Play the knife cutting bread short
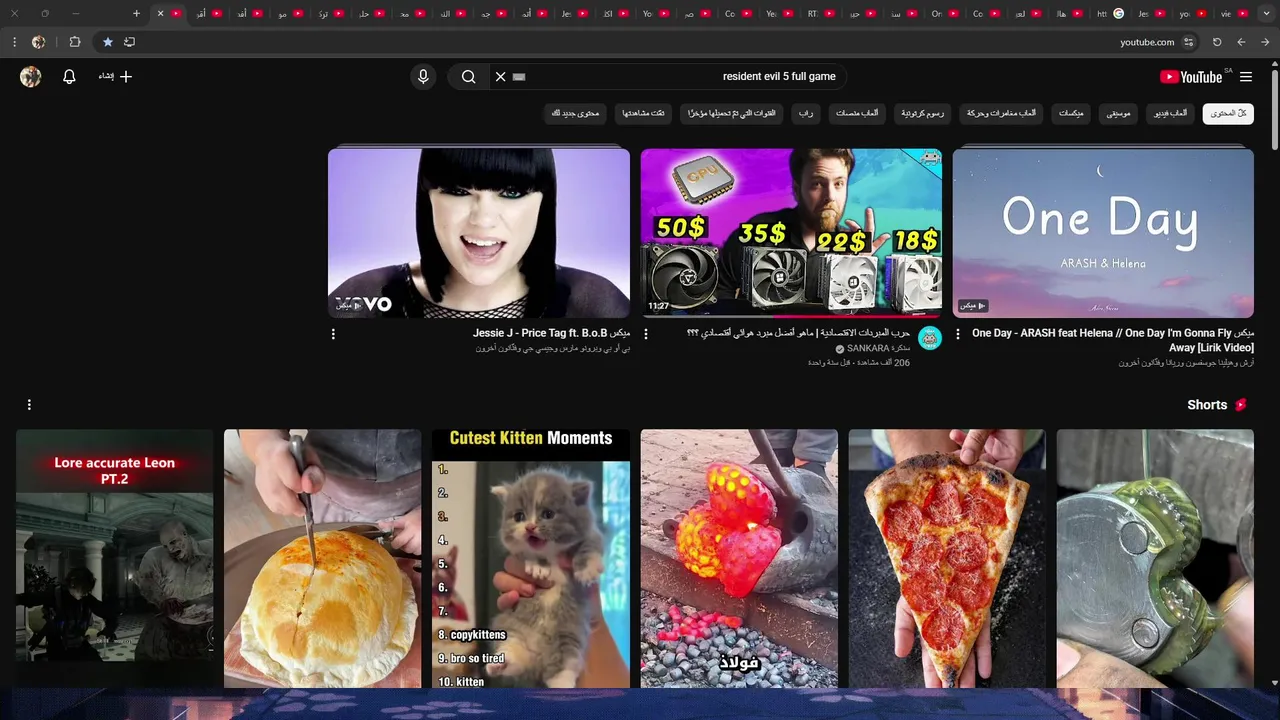Viewport: 1280px width, 720px height. pyautogui.click(x=322, y=559)
